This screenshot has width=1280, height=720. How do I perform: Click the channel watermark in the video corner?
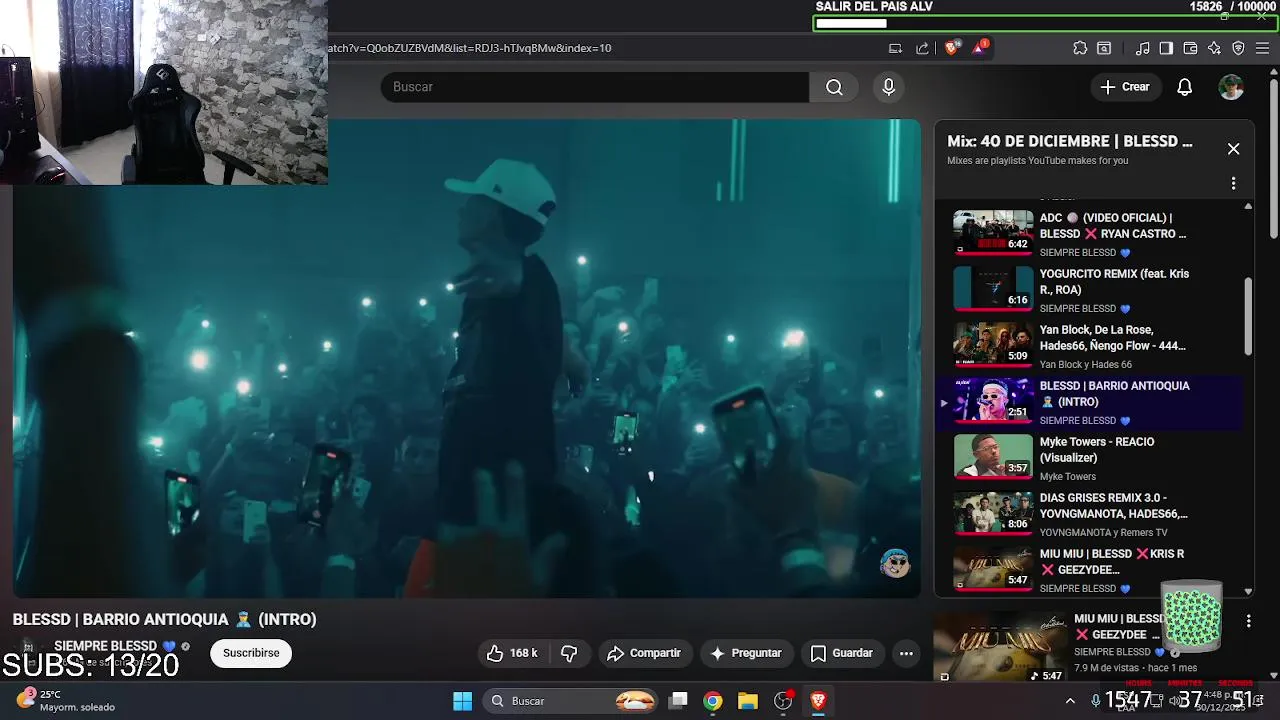[894, 564]
